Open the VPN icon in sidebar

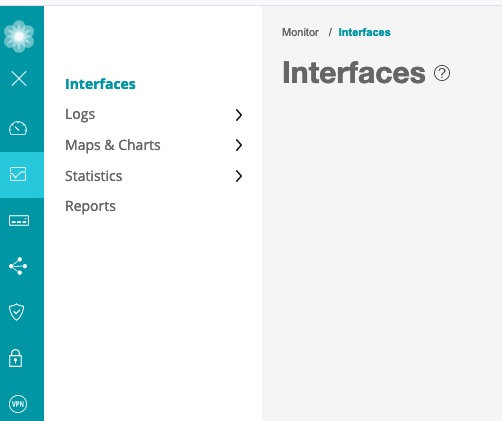[x=18, y=404]
